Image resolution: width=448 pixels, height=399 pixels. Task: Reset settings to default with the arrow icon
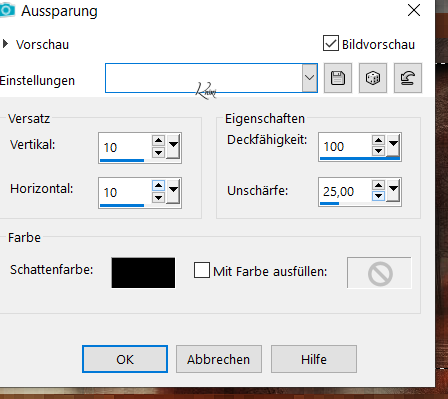point(408,78)
